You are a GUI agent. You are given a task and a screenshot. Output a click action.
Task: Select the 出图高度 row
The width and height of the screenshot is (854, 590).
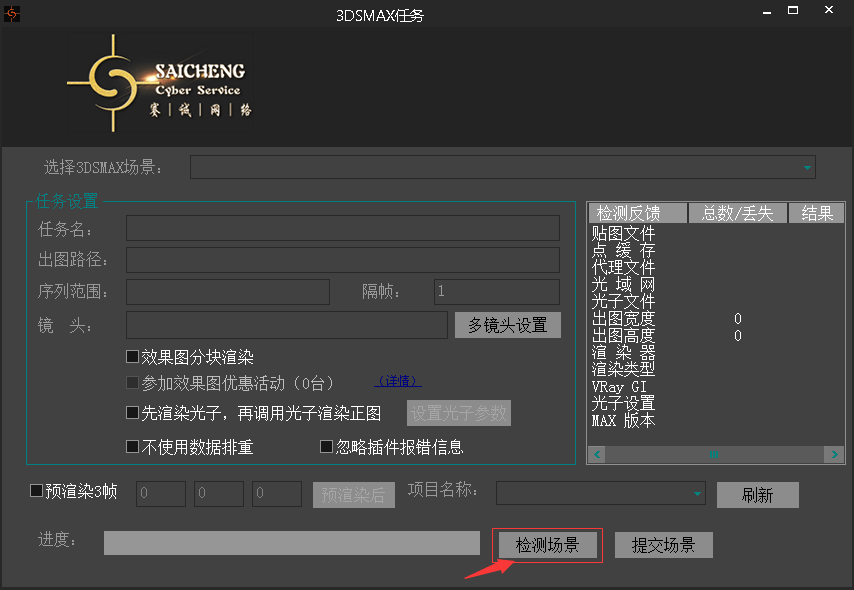coord(716,335)
